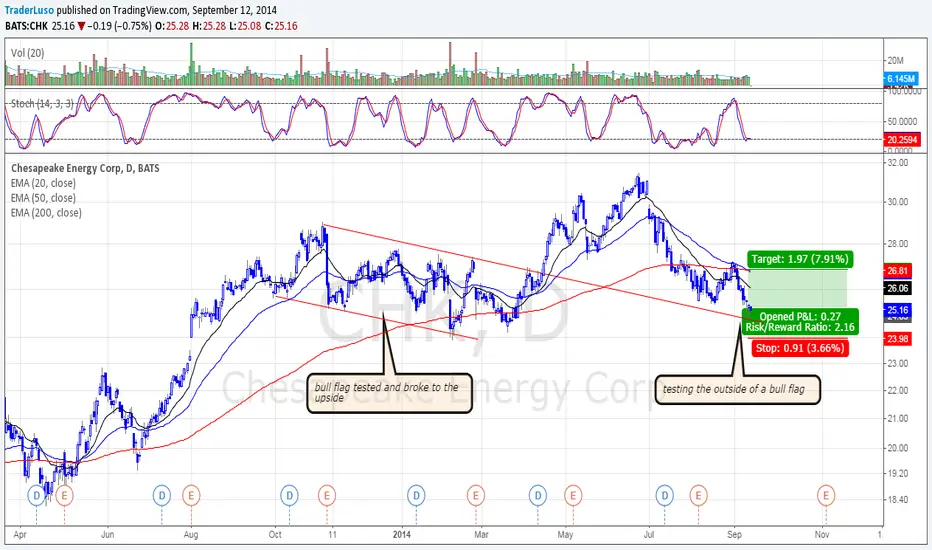
Task: Click the 23.00 price axis label
Action: pos(898,363)
